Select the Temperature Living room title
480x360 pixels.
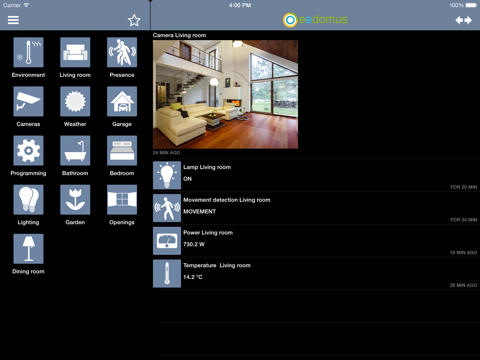[217, 265]
